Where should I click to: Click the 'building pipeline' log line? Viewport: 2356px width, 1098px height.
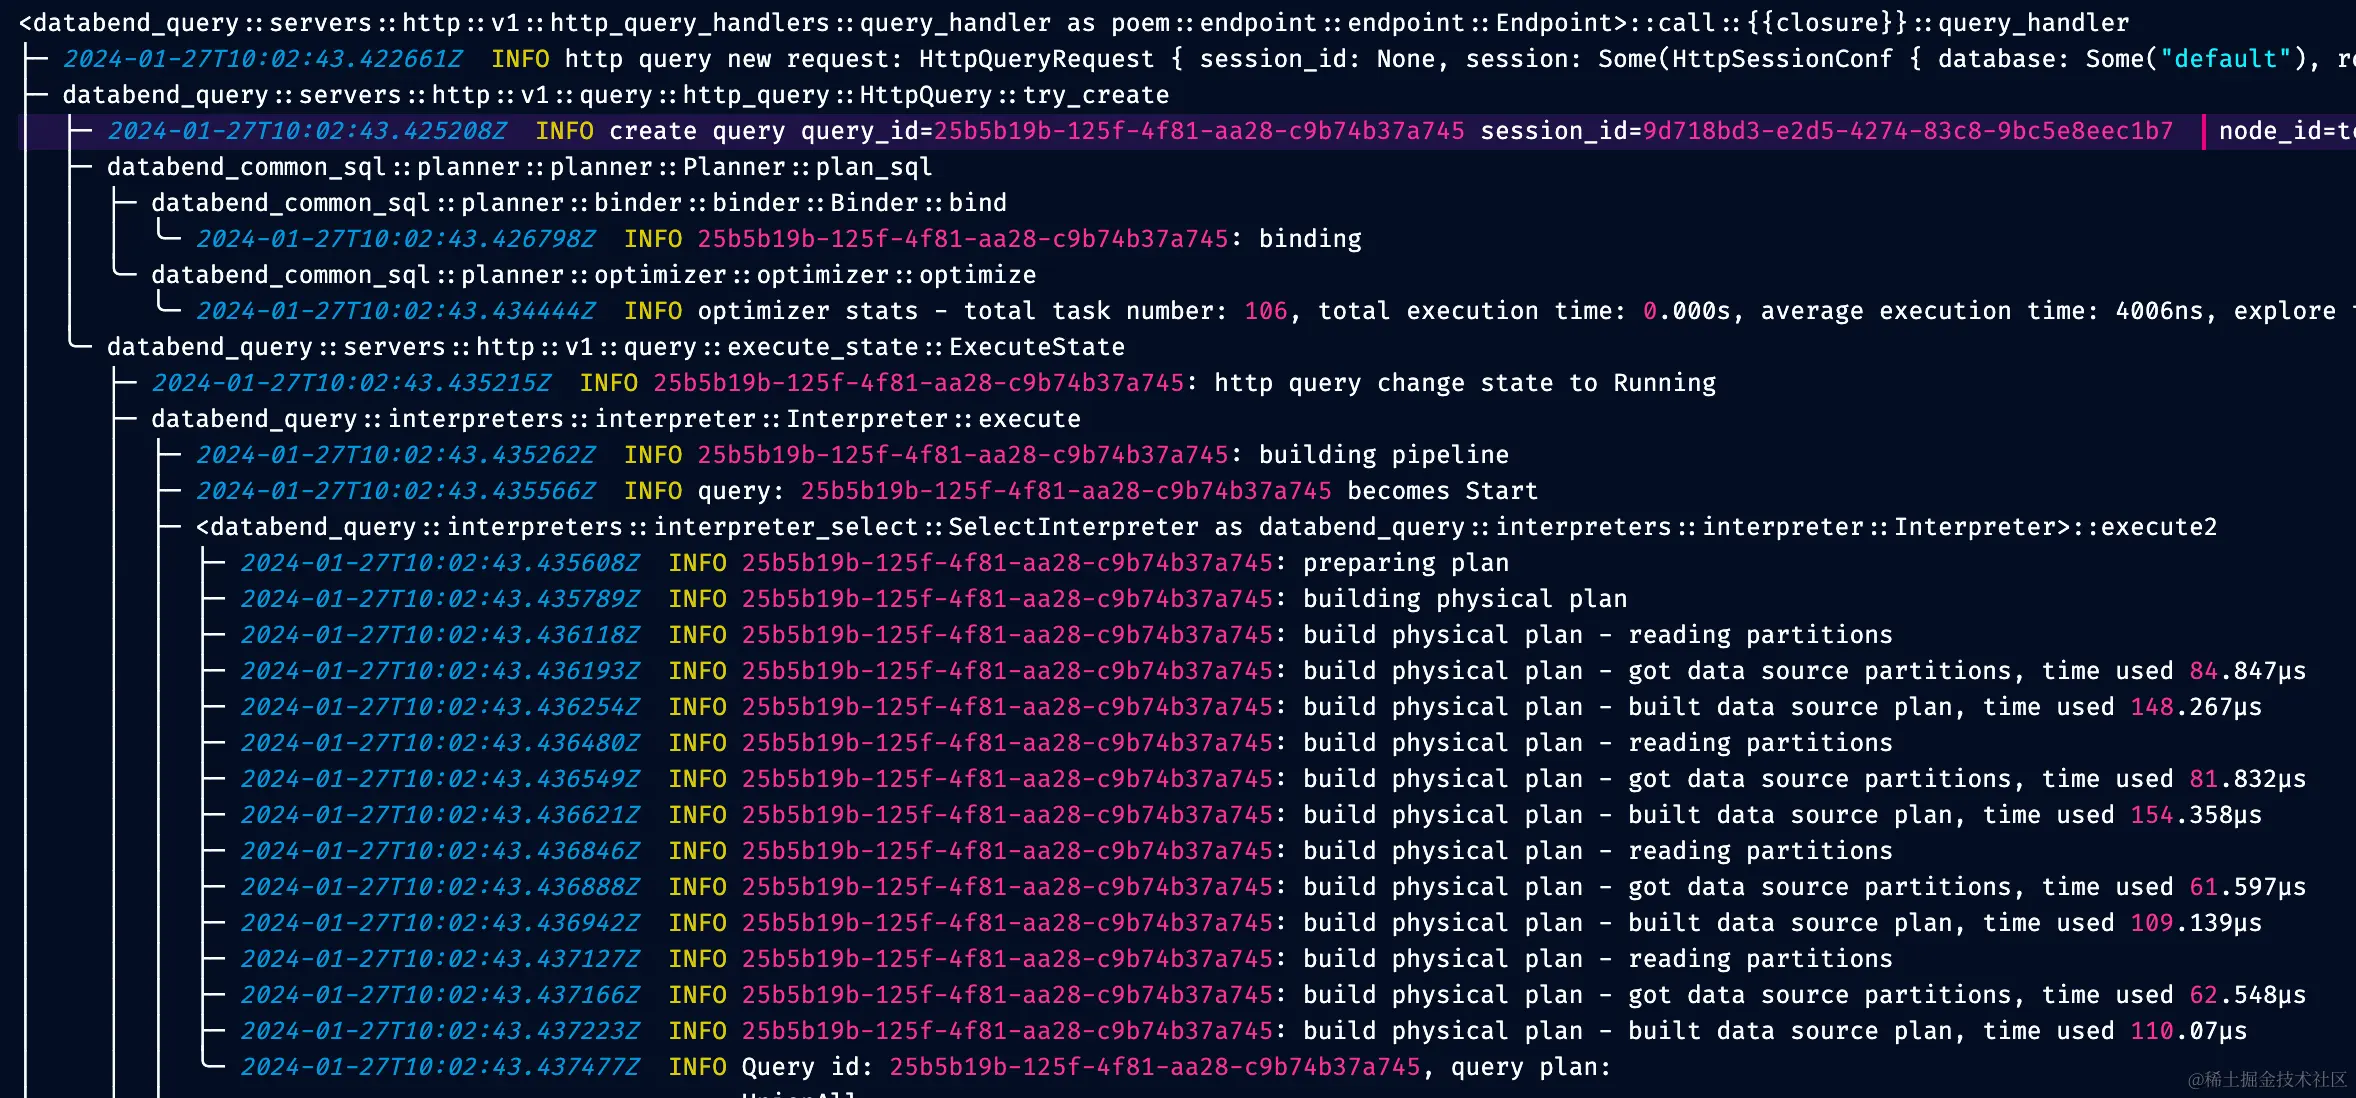tap(1382, 455)
